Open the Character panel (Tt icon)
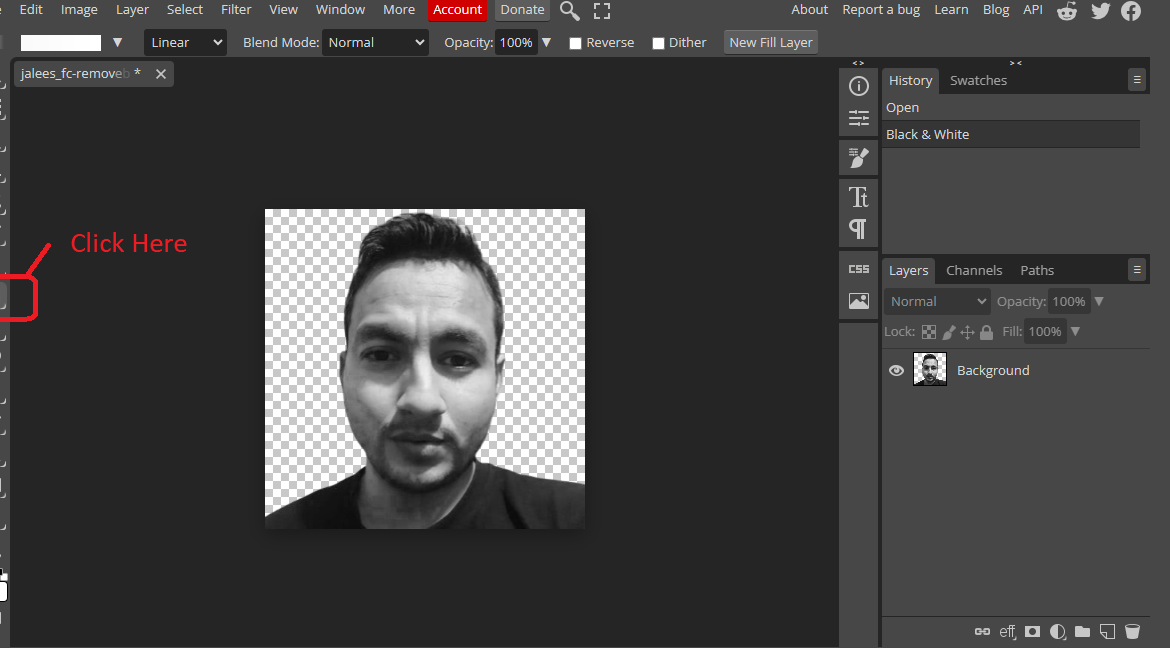The width and height of the screenshot is (1170, 658). tap(858, 197)
